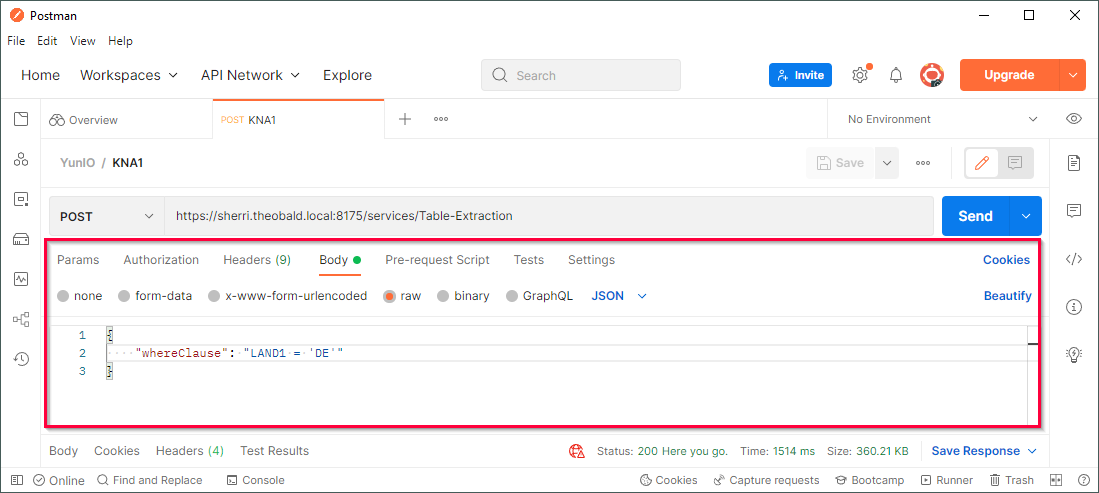Switch to the Authorization tab
Viewport: 1099px width, 493px height.
161,259
